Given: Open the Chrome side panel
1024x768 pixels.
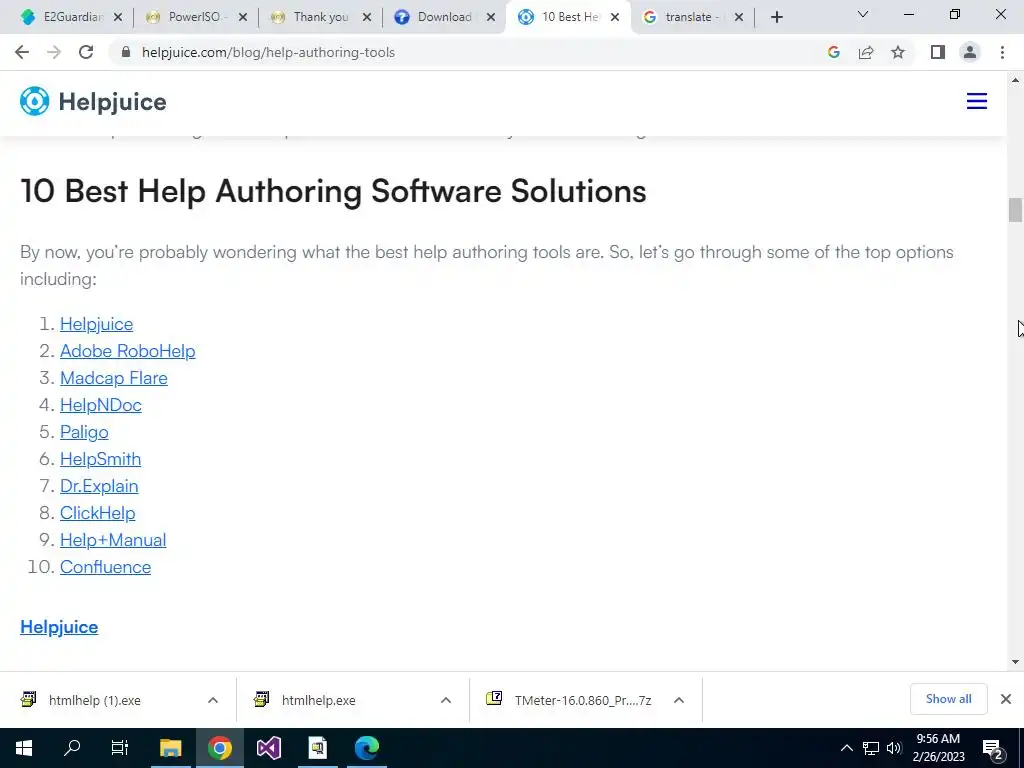Looking at the screenshot, I should tap(938, 52).
